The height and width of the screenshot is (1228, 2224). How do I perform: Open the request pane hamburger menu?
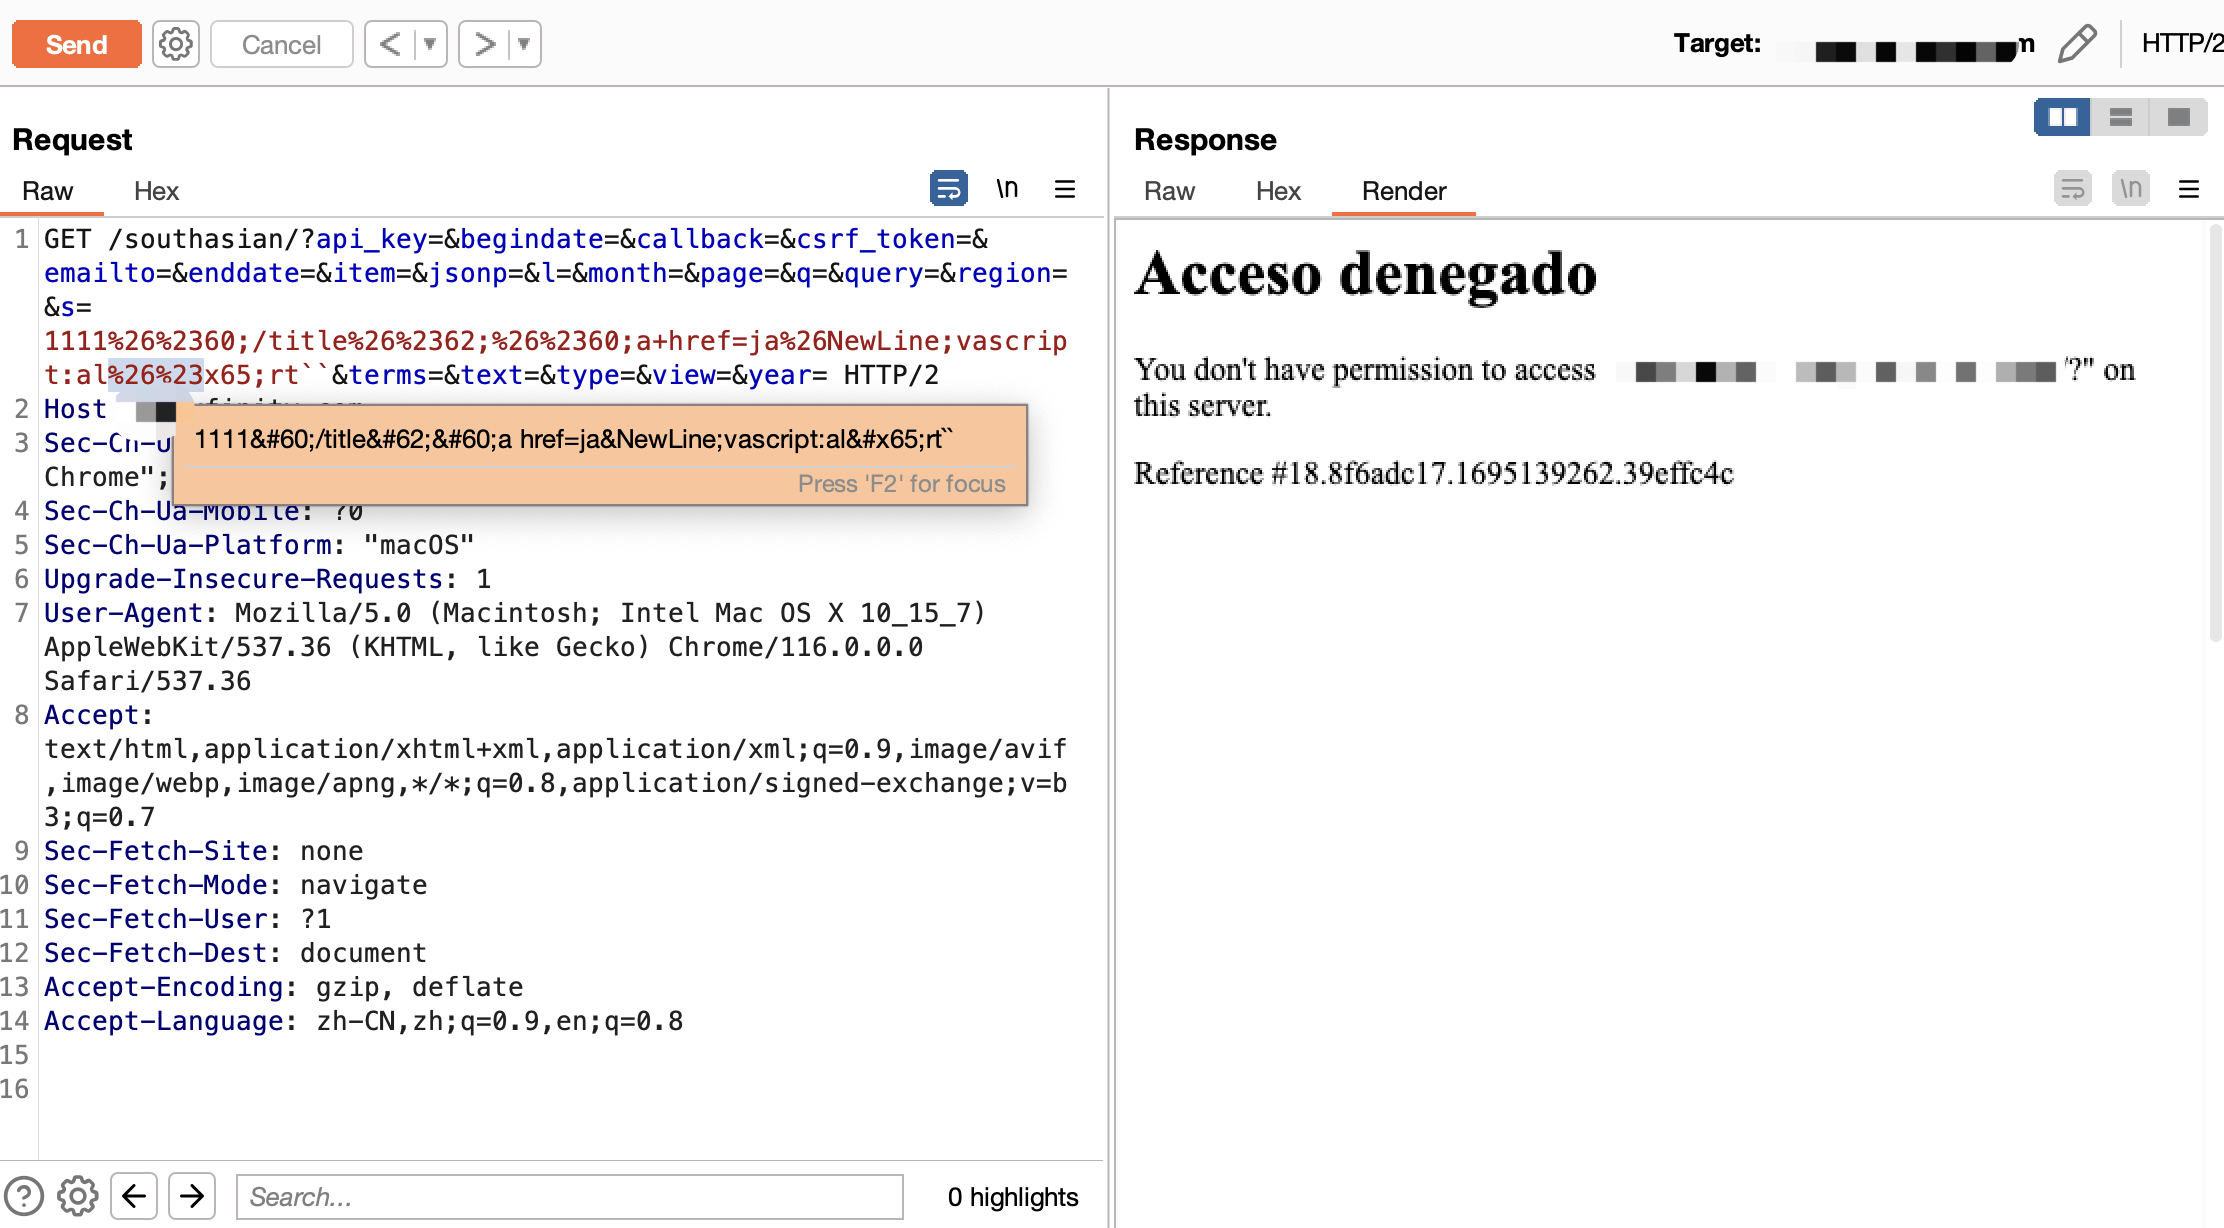click(1065, 189)
